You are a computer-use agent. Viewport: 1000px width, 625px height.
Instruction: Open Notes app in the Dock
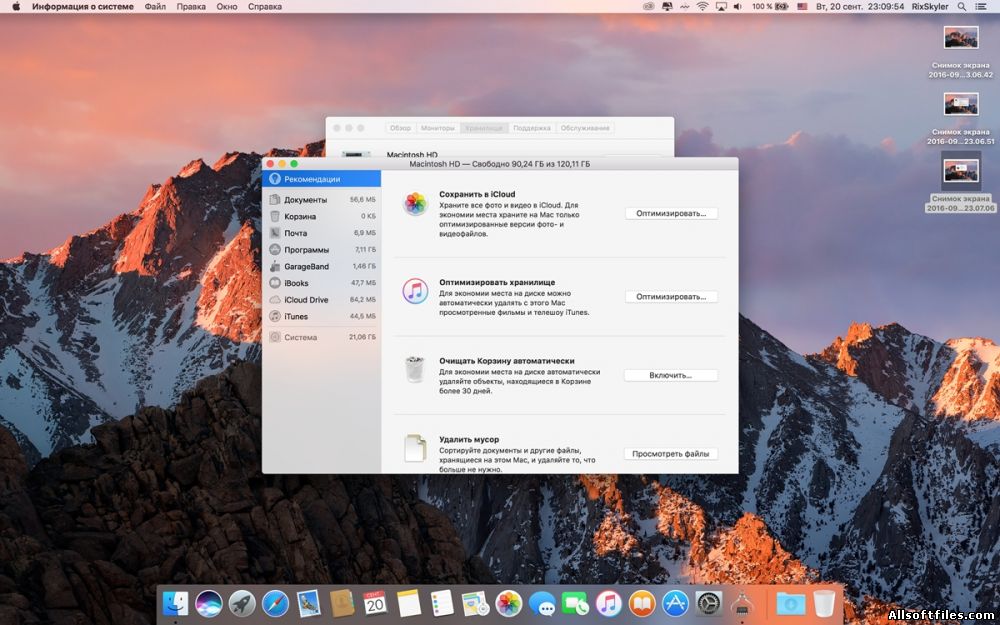click(409, 603)
